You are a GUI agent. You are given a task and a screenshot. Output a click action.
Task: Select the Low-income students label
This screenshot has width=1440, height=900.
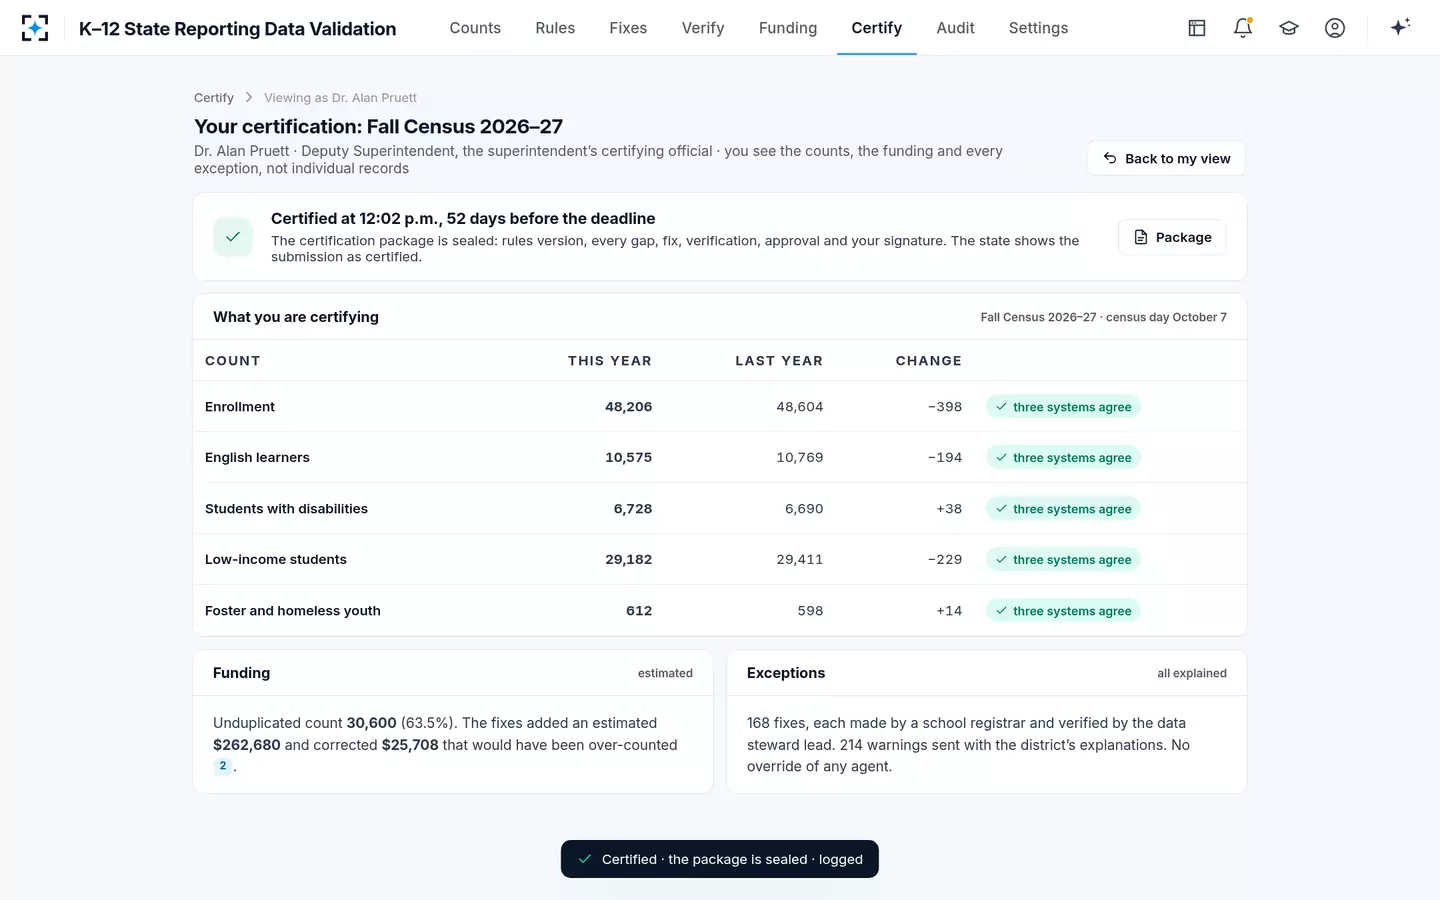[x=276, y=560]
